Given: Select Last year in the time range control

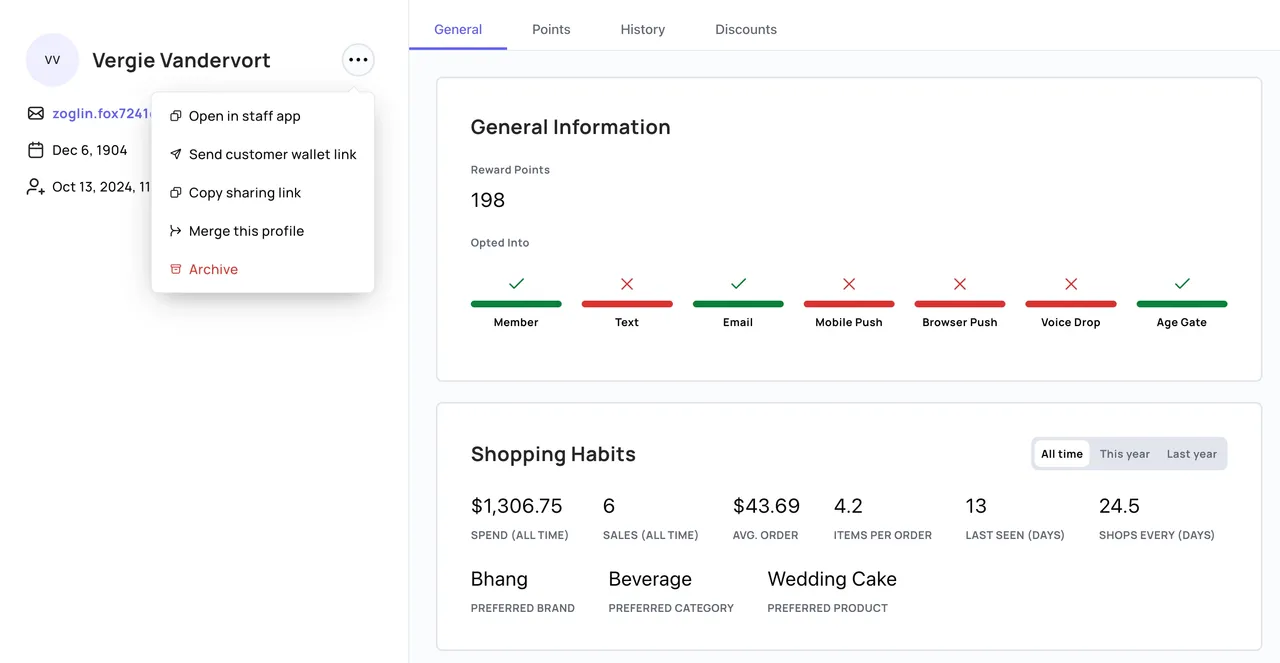Looking at the screenshot, I should tap(1191, 453).
